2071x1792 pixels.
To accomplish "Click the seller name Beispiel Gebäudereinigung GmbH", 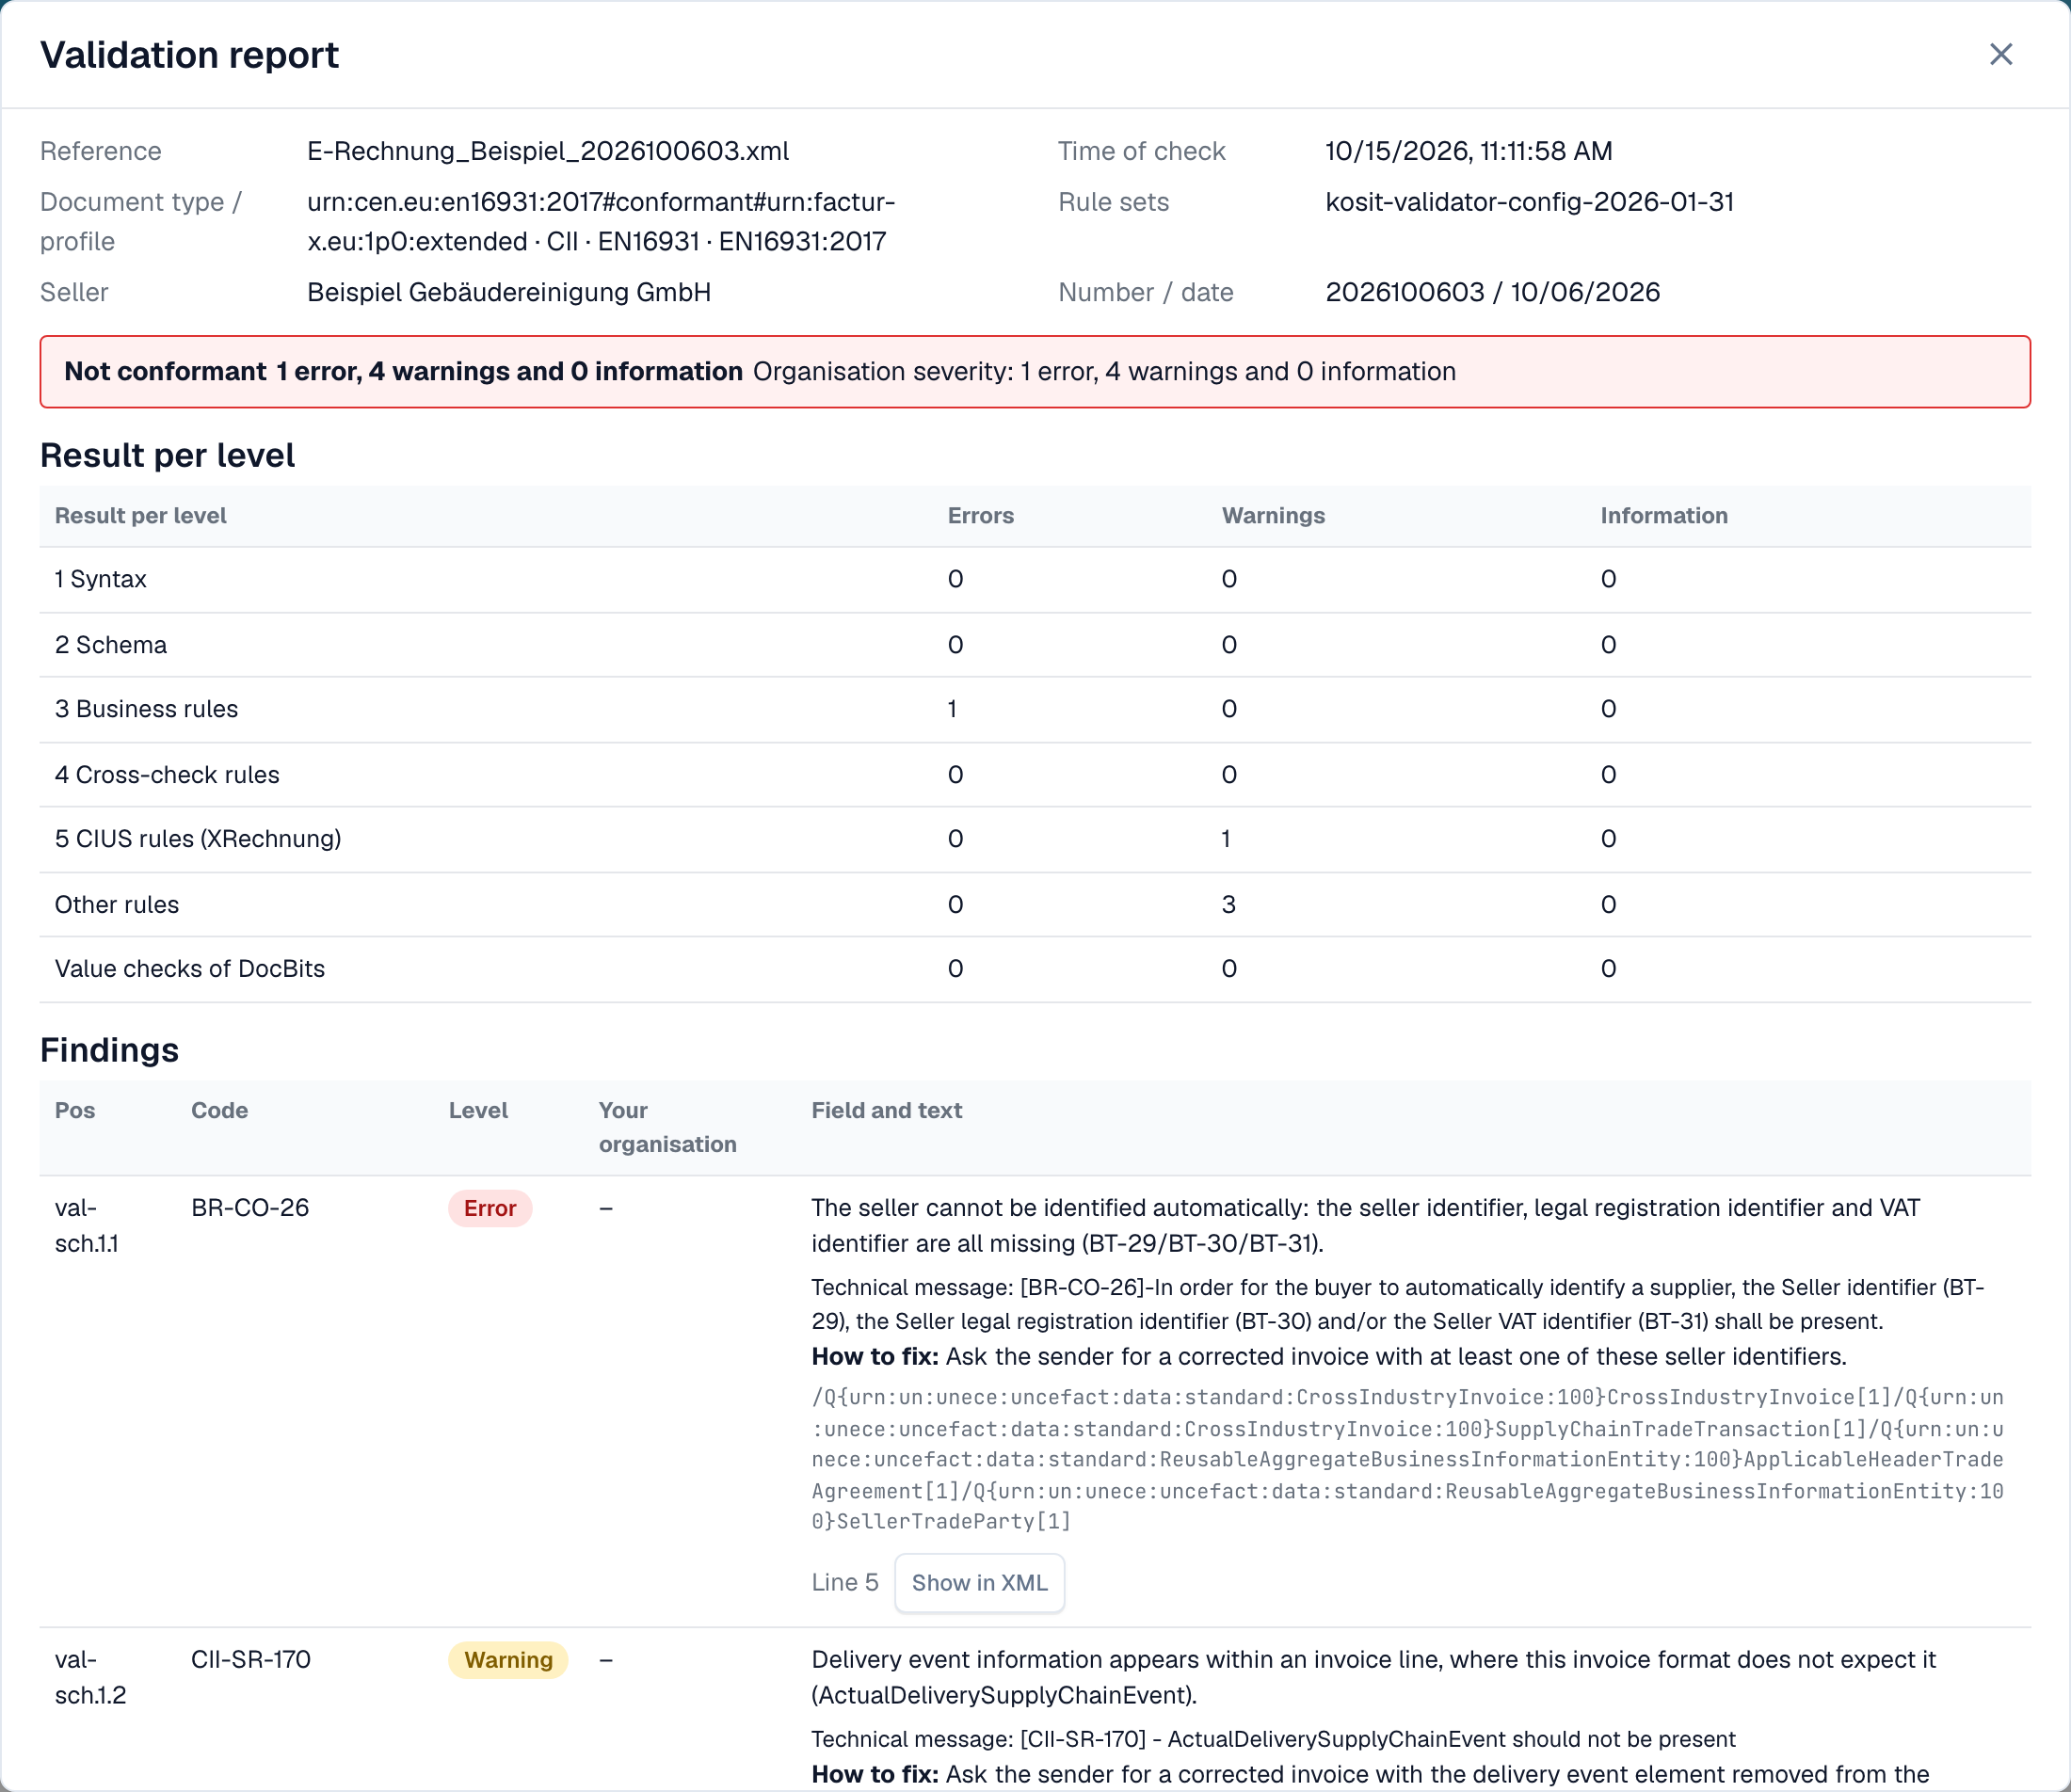I will coord(509,292).
